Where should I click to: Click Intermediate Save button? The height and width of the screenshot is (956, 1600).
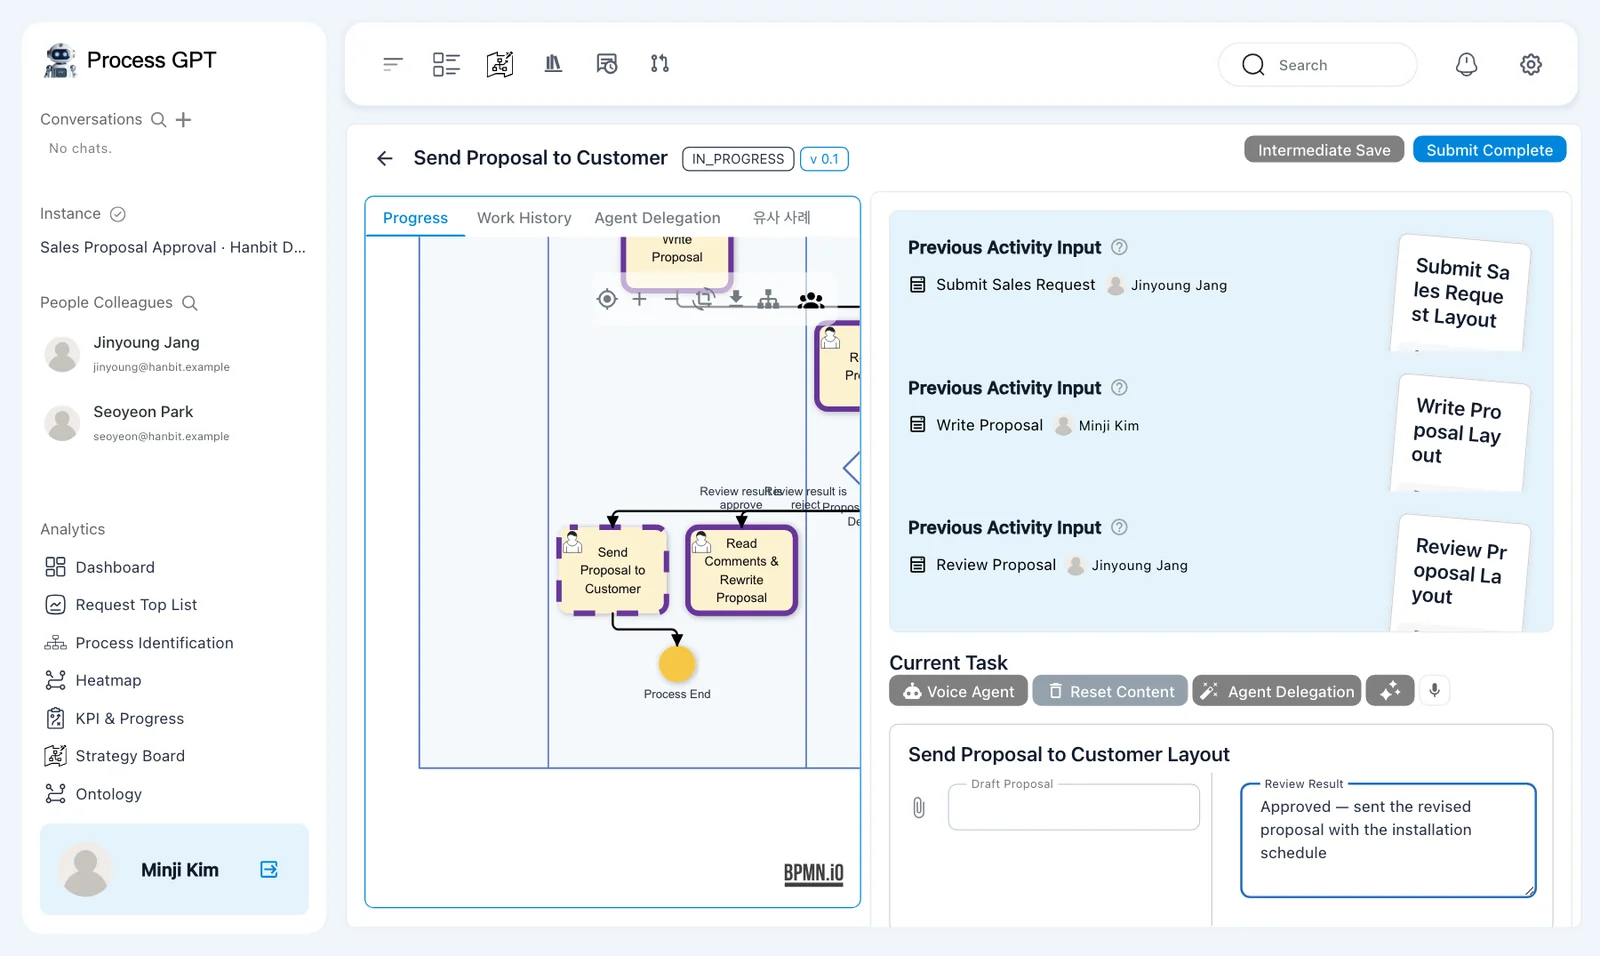pos(1324,150)
